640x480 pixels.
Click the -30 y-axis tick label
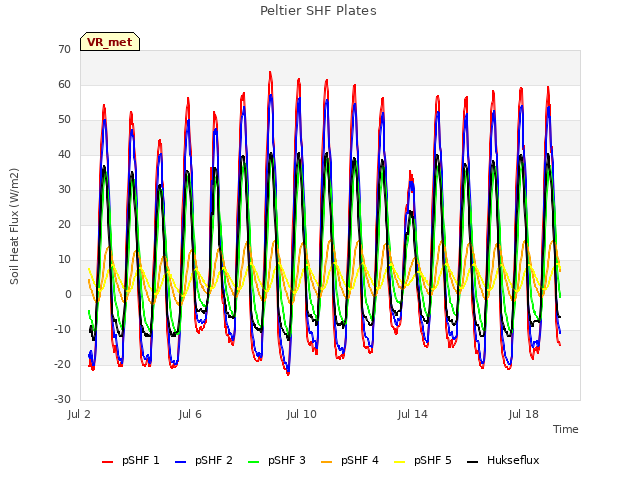click(62, 399)
